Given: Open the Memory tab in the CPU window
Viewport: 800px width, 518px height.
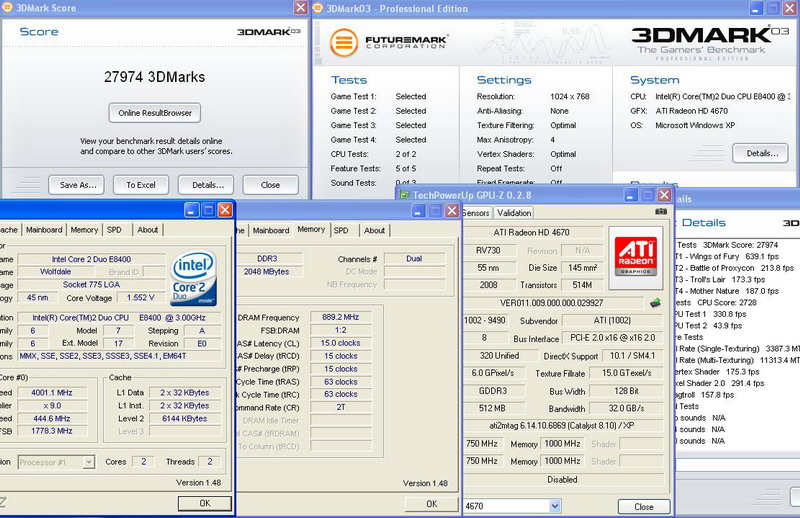Looking at the screenshot, I should click(84, 230).
